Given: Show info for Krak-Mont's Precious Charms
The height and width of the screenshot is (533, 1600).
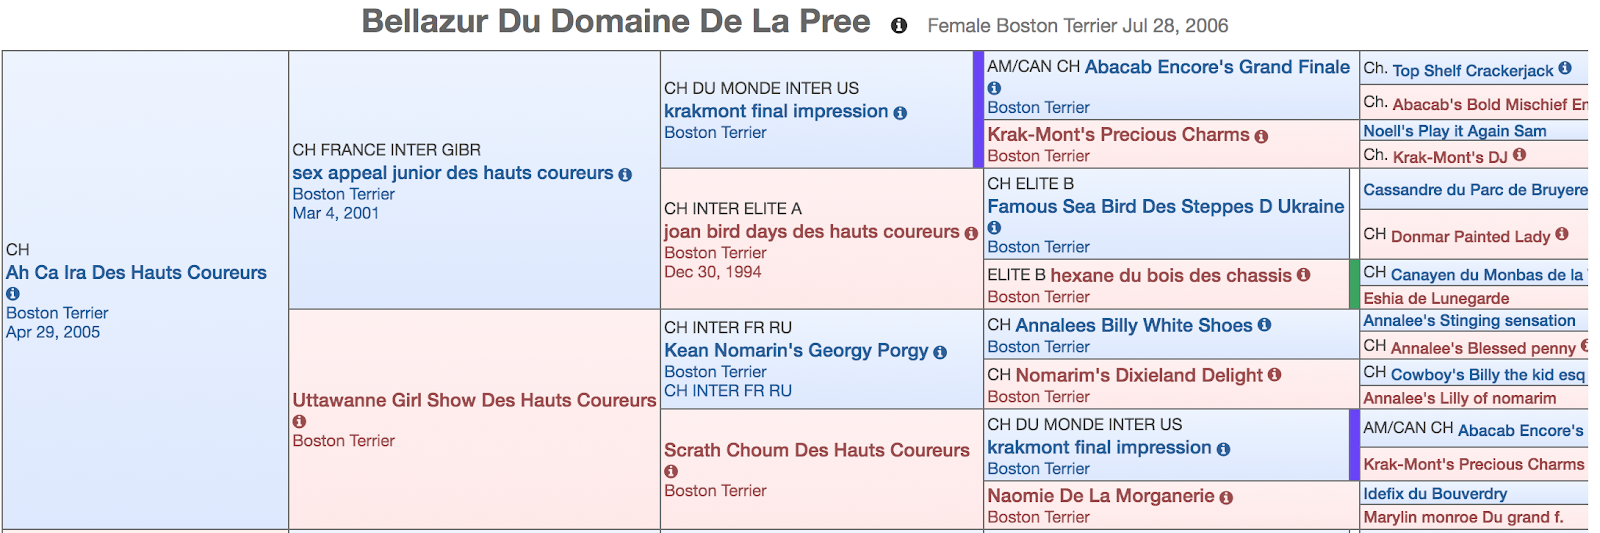Looking at the screenshot, I should tap(1261, 136).
